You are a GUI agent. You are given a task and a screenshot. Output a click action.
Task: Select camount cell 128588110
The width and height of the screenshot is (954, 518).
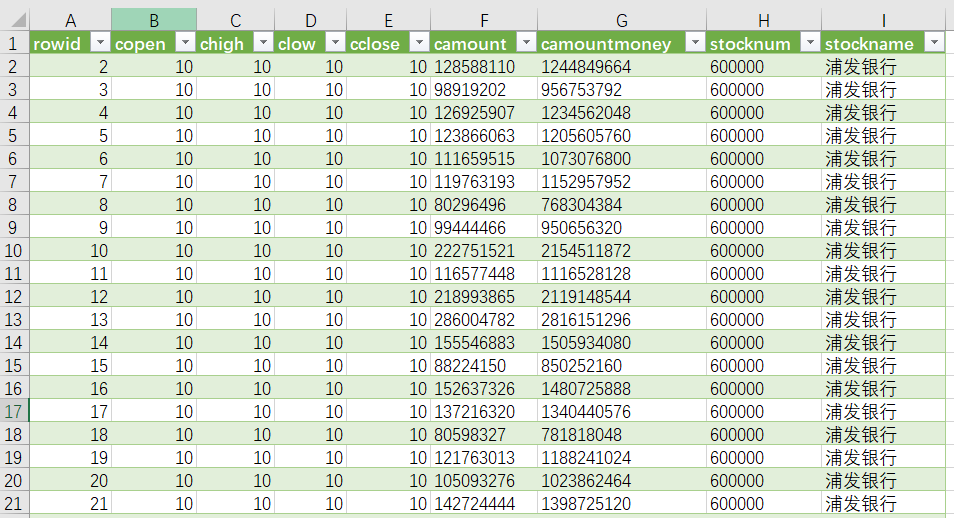tap(484, 66)
